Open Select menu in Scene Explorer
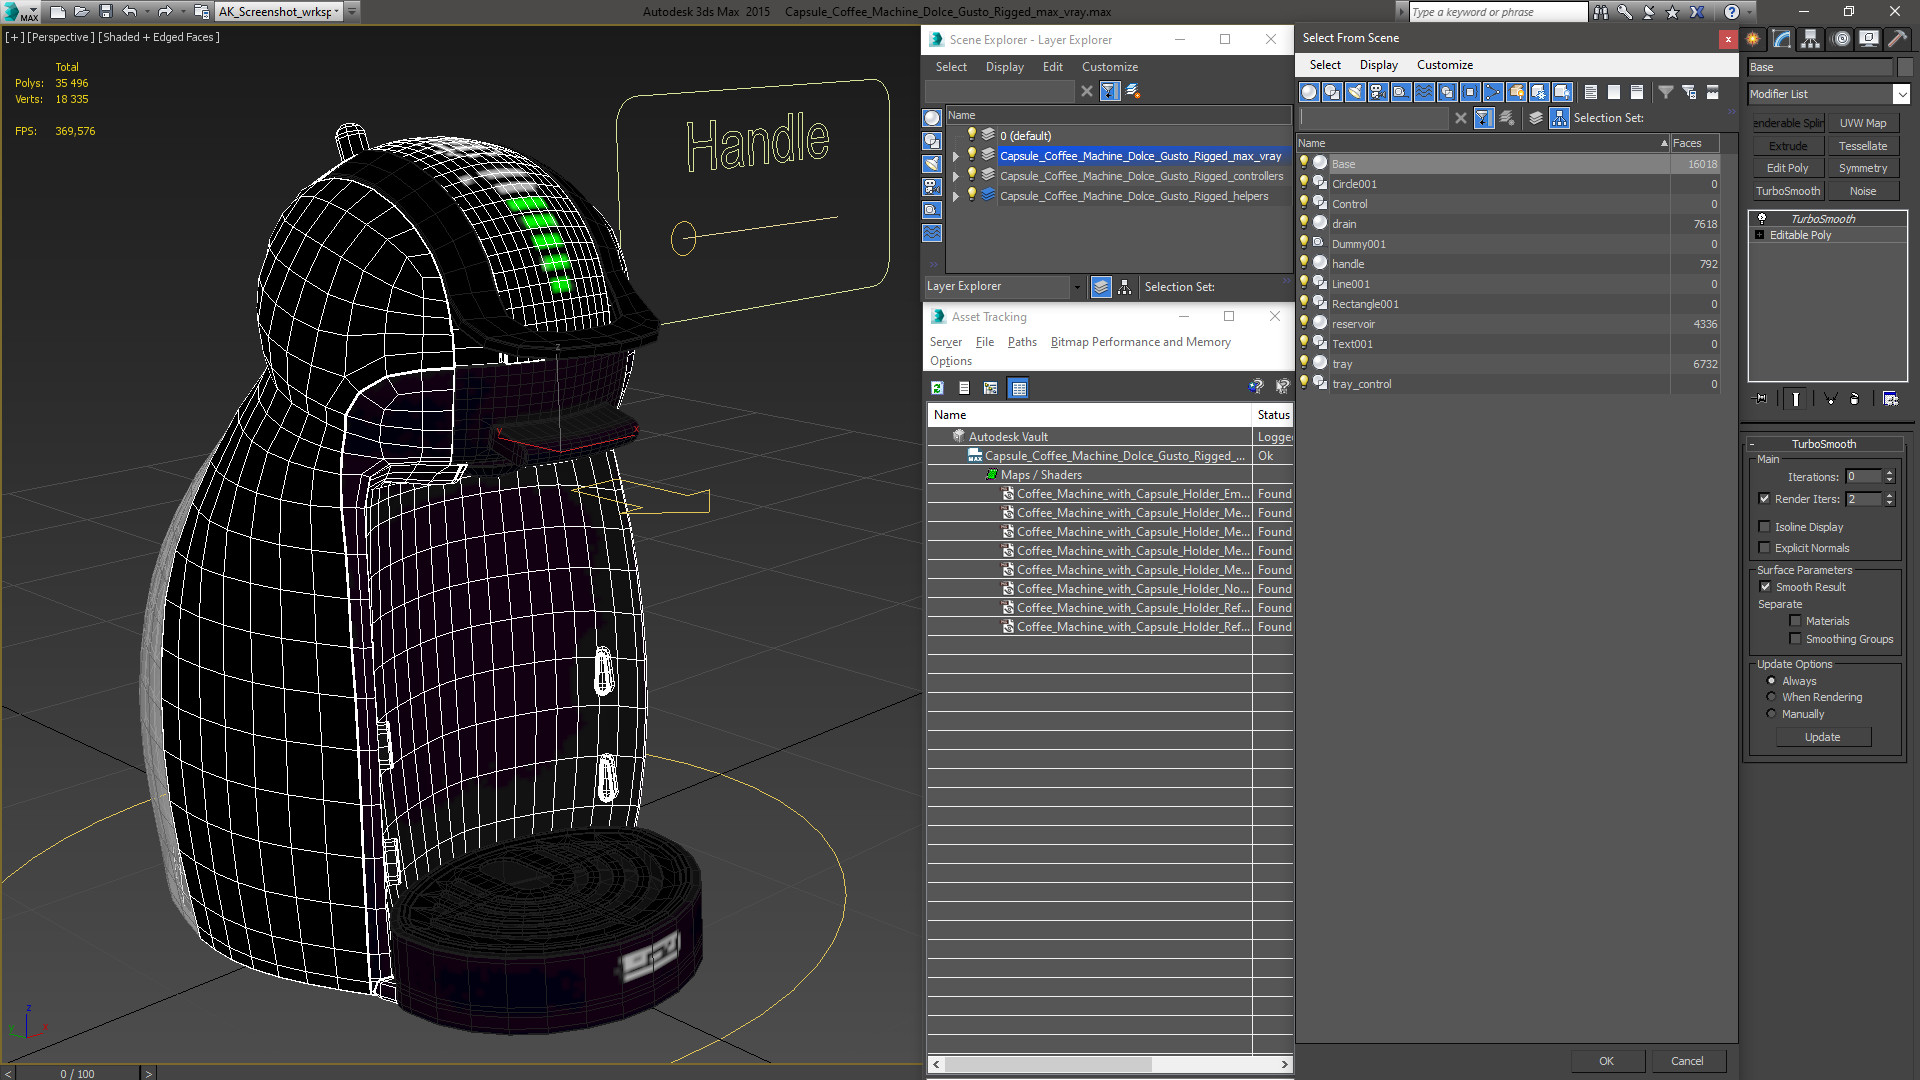This screenshot has width=1920, height=1080. (951, 67)
